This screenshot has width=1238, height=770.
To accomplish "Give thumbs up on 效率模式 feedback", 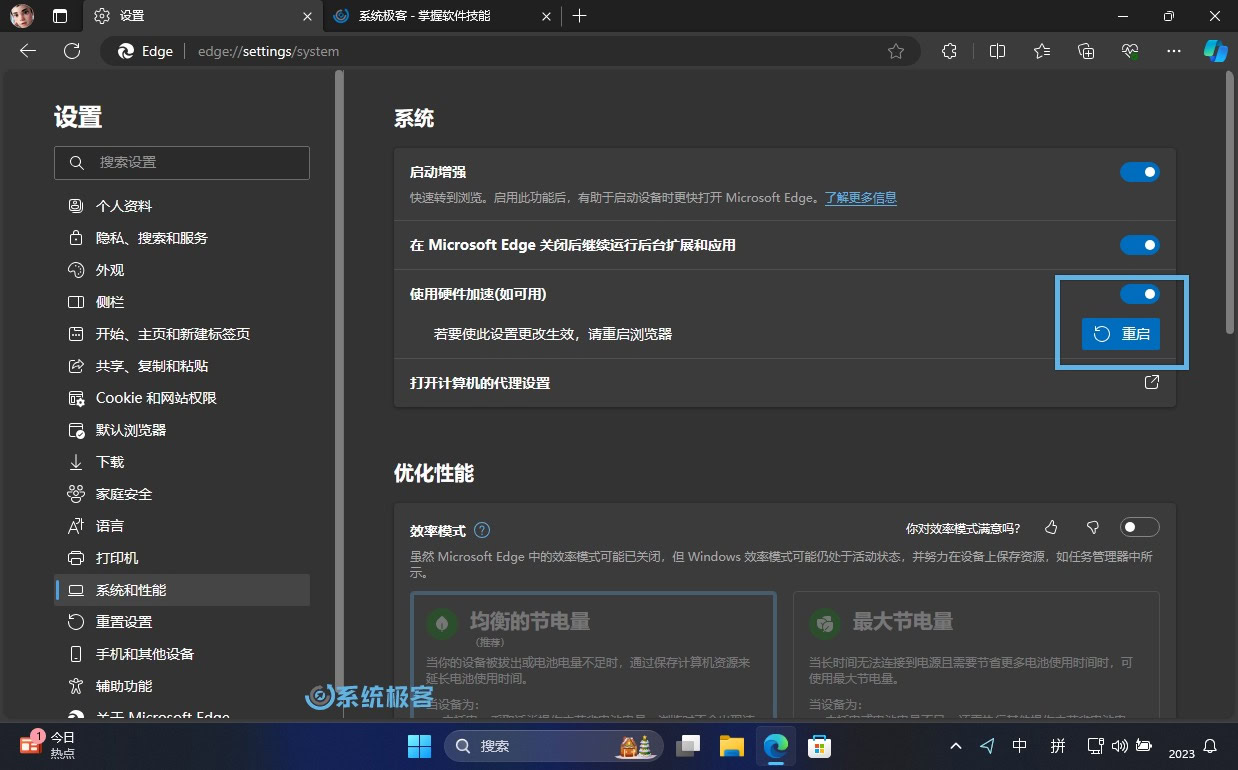I will coord(1051,527).
